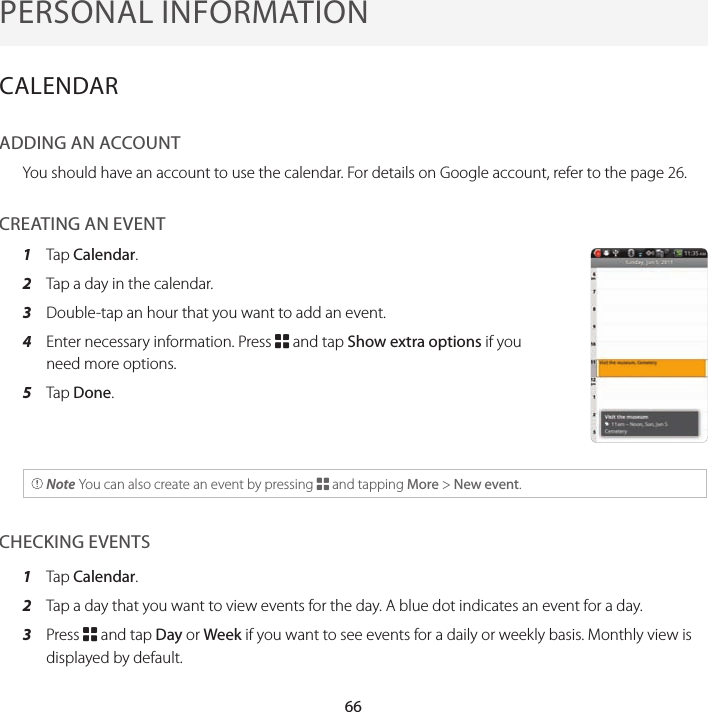The image size is (708, 712).
Task: Click the CREATING AN EVENT heading
Action: coord(83,224)
